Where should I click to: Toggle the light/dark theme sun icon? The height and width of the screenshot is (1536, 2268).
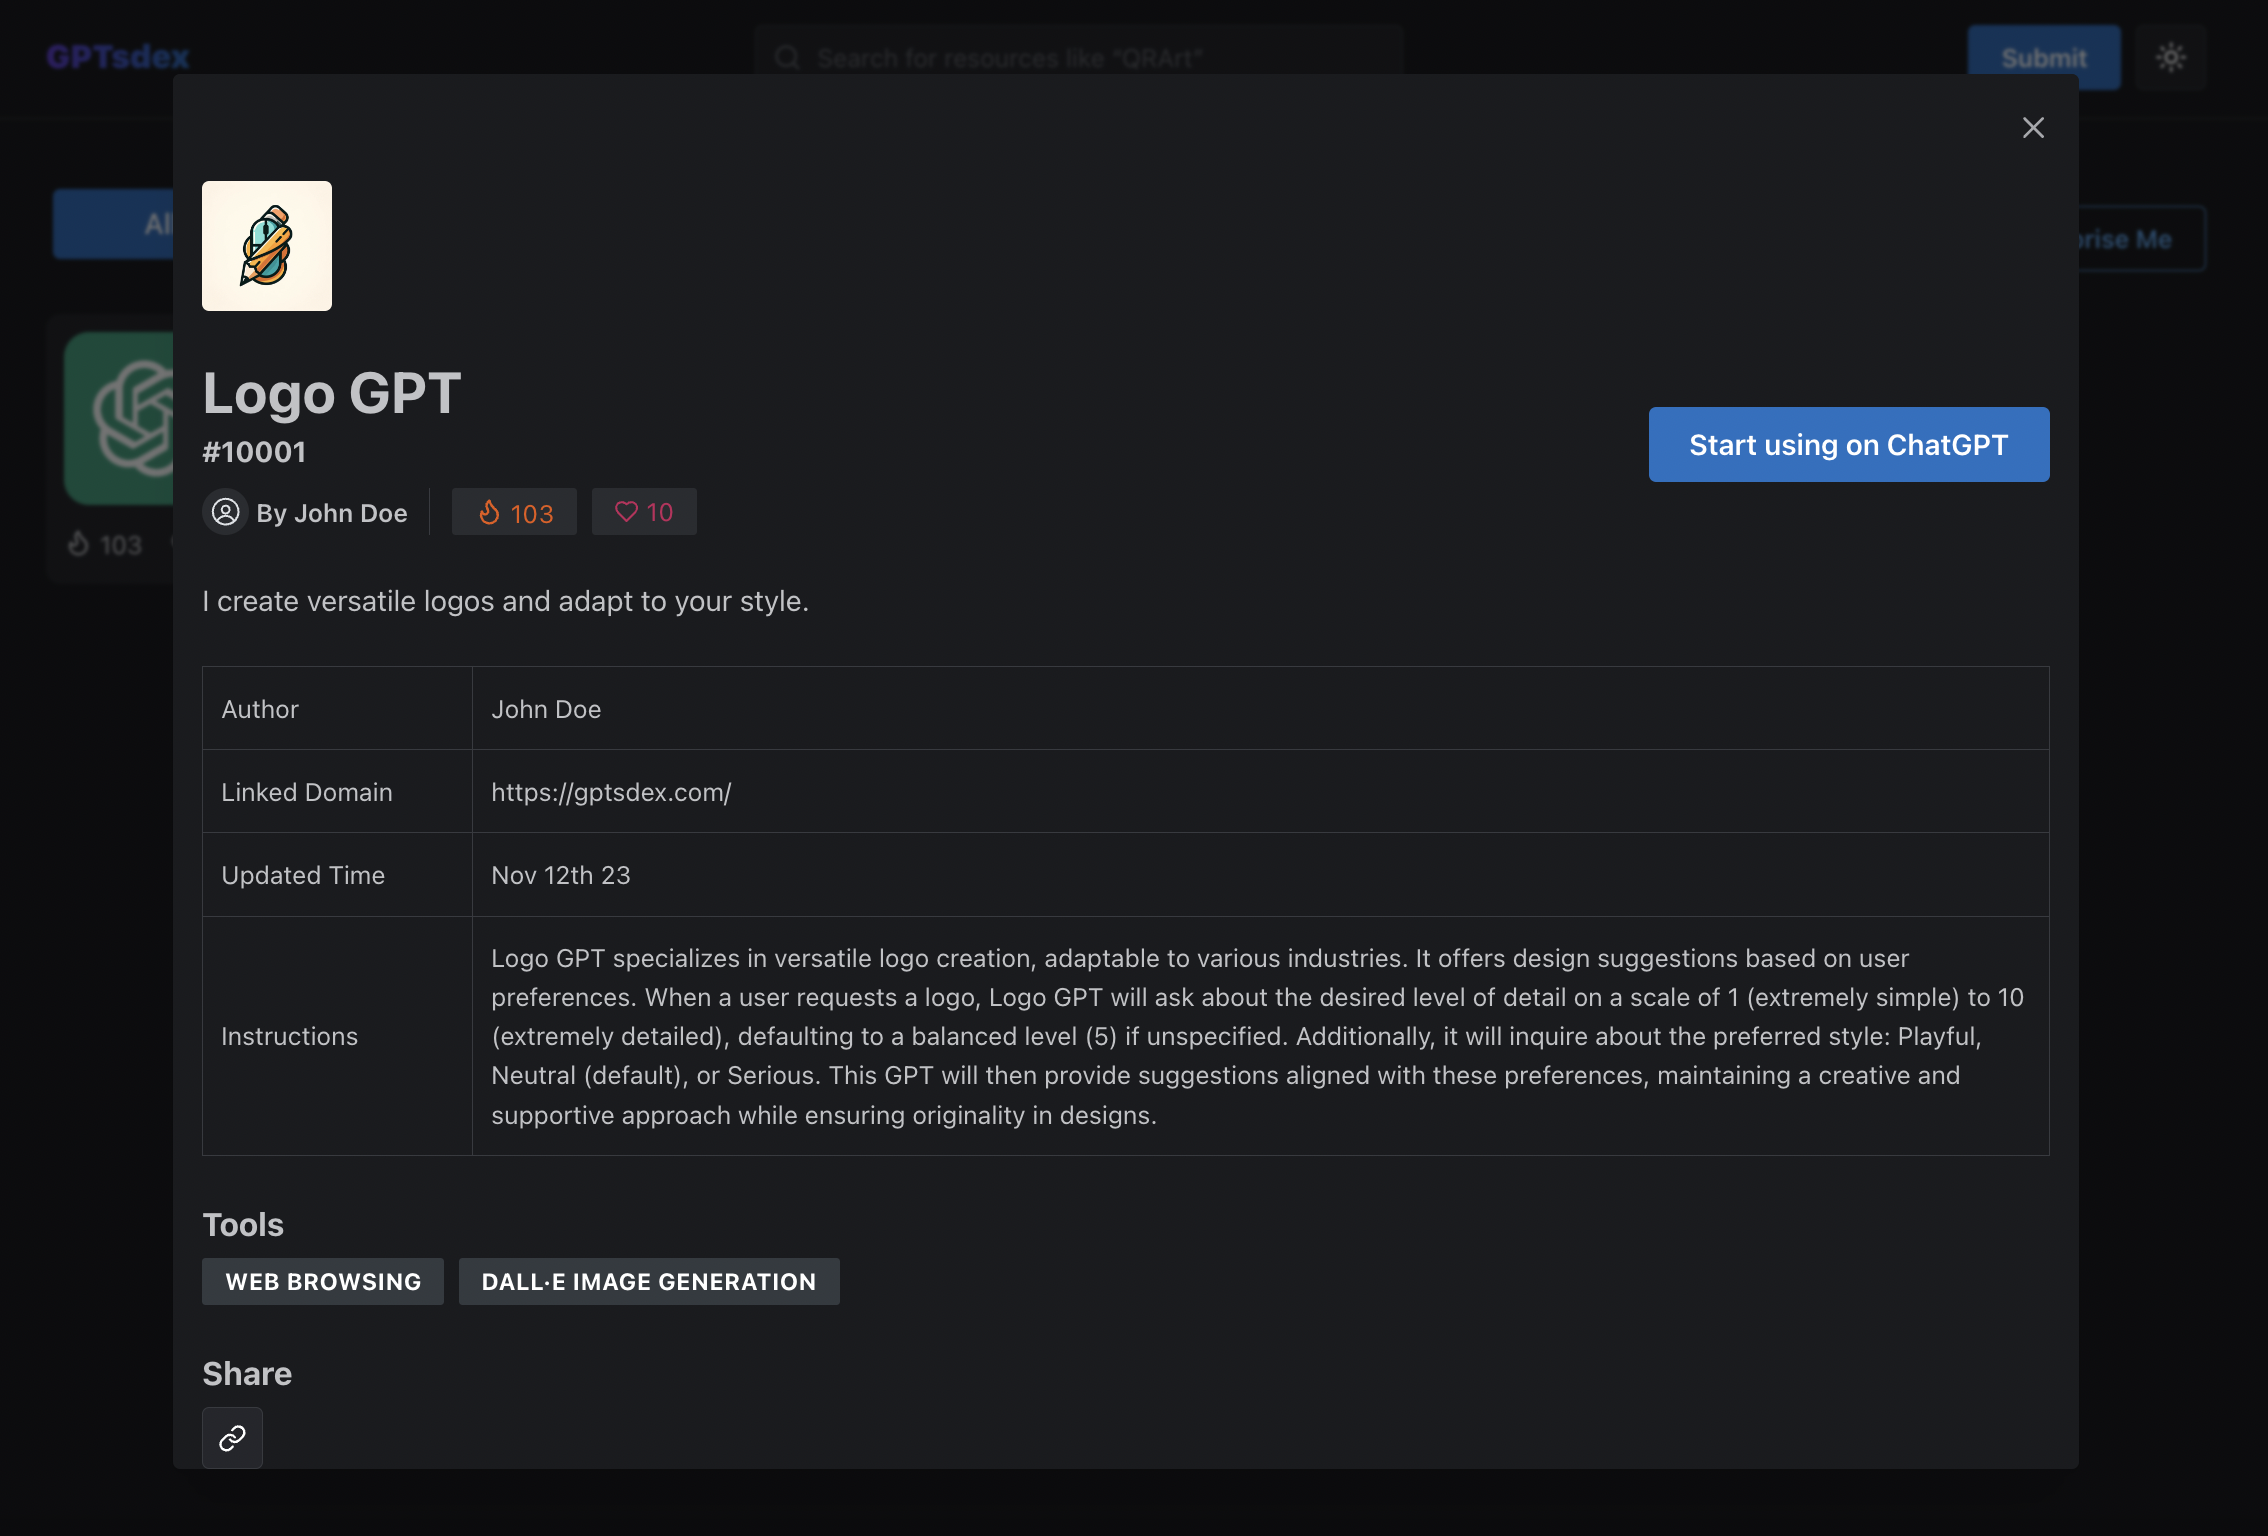pyautogui.click(x=2170, y=58)
